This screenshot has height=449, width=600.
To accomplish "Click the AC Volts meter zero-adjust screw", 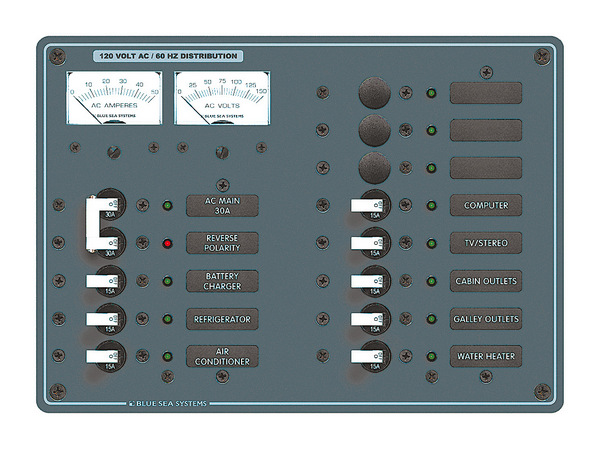I will 222,152.
